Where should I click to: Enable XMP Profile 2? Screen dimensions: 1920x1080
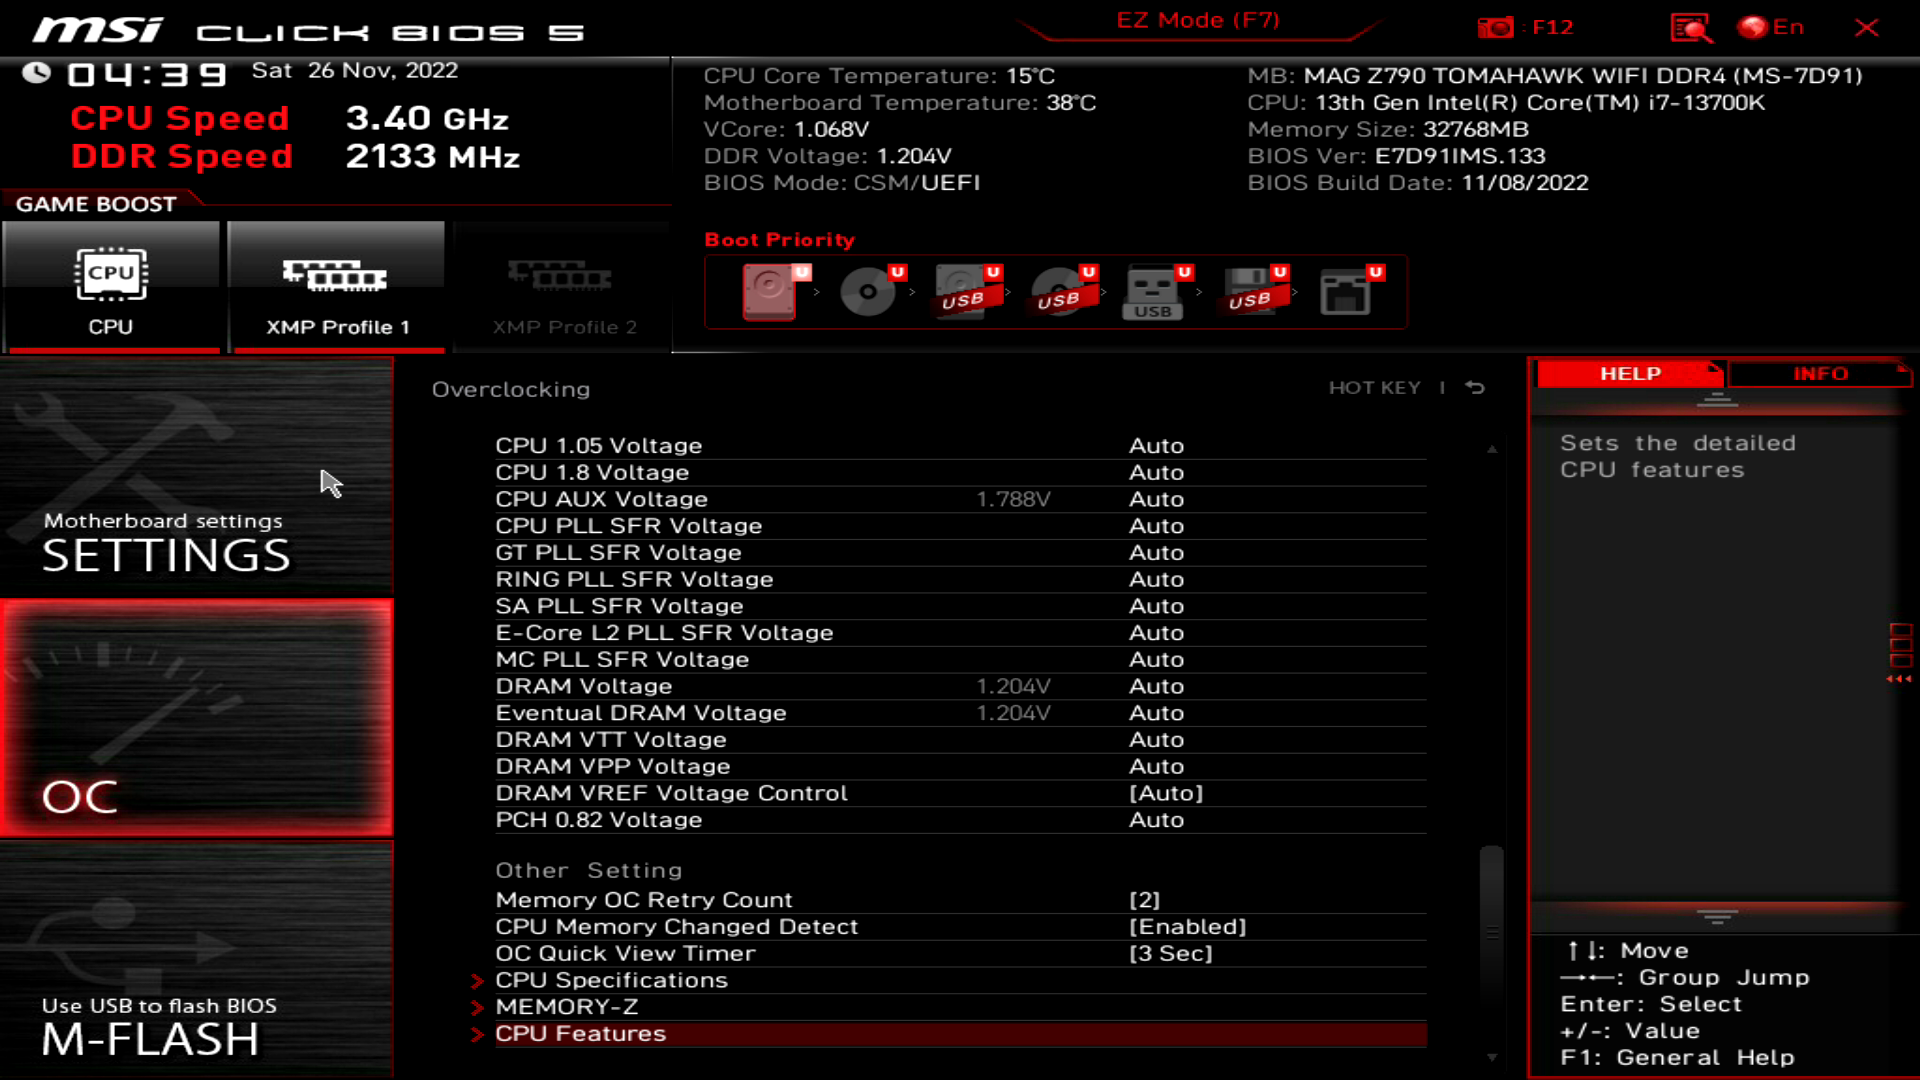coord(563,287)
